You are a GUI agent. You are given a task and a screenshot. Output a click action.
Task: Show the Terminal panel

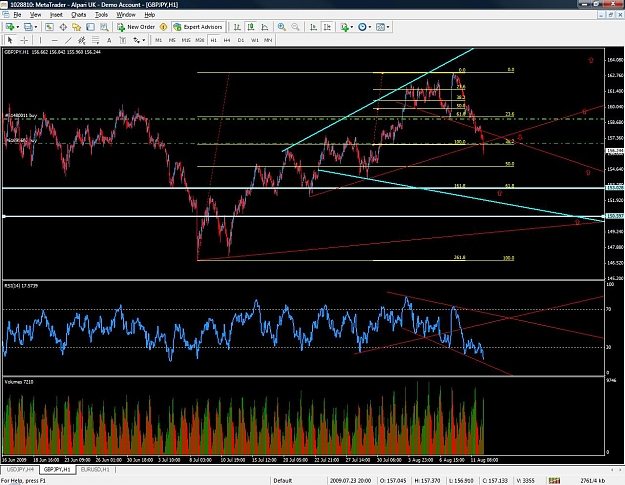pos(90,27)
